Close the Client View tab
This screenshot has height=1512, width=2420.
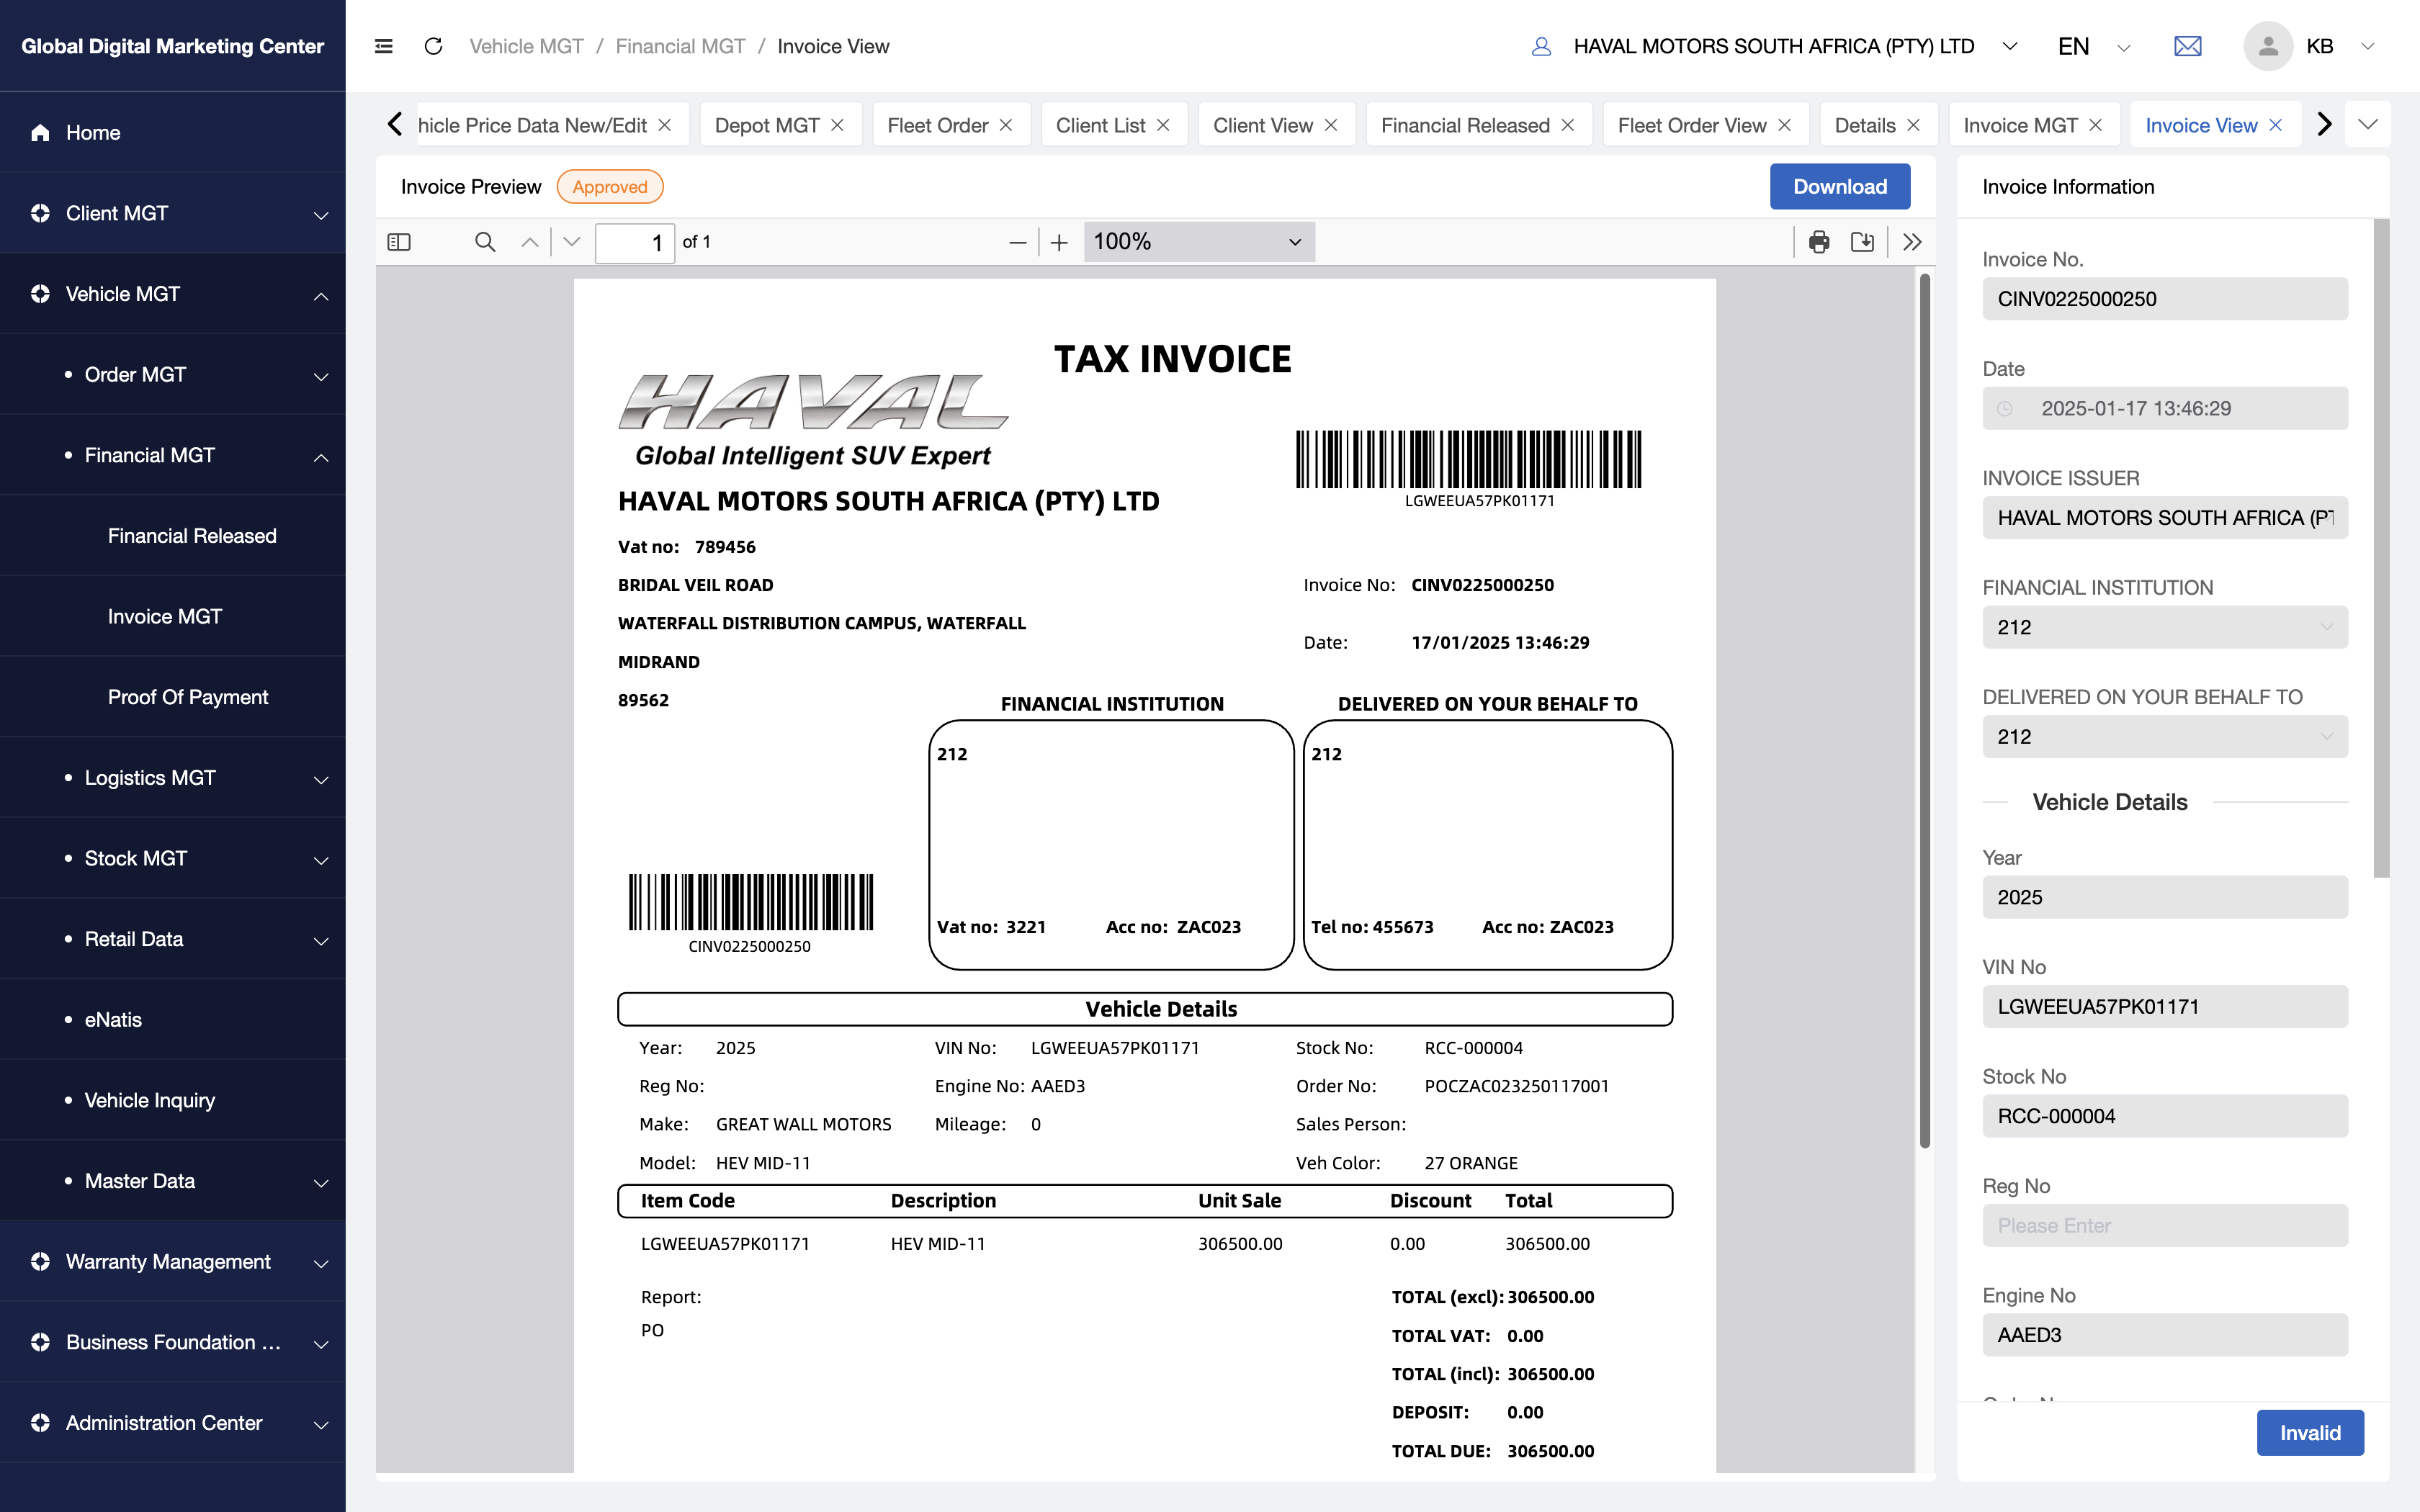1331,125
